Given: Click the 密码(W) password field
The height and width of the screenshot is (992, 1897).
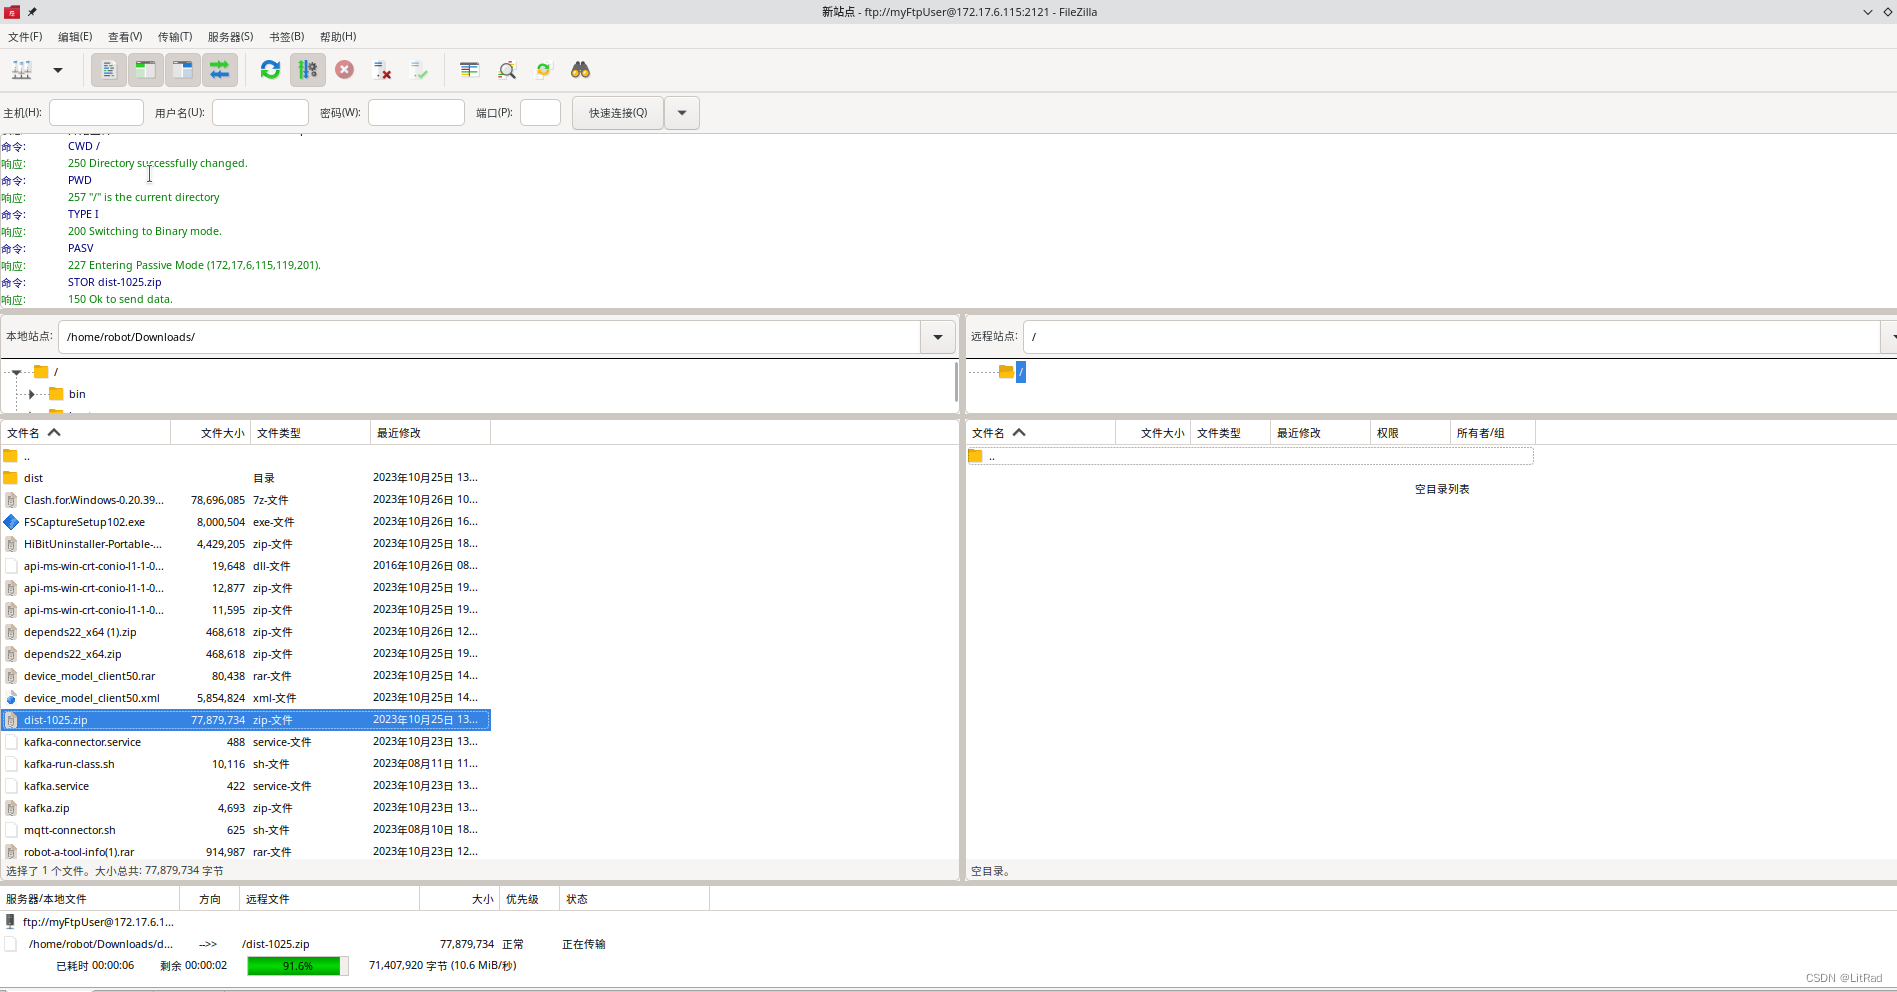Looking at the screenshot, I should click(416, 113).
